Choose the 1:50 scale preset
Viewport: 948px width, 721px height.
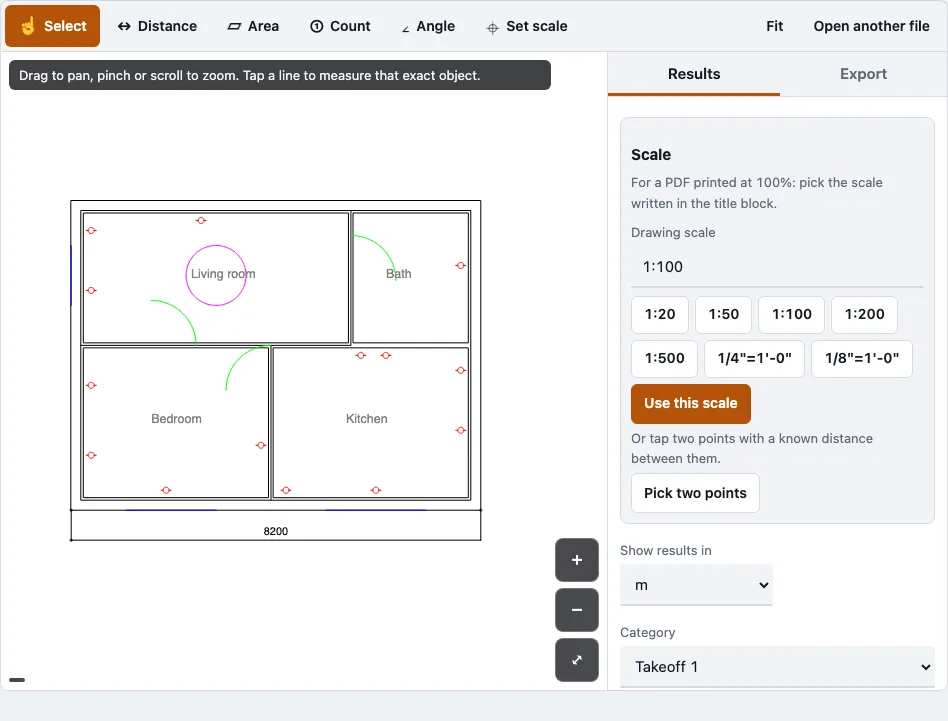(723, 314)
